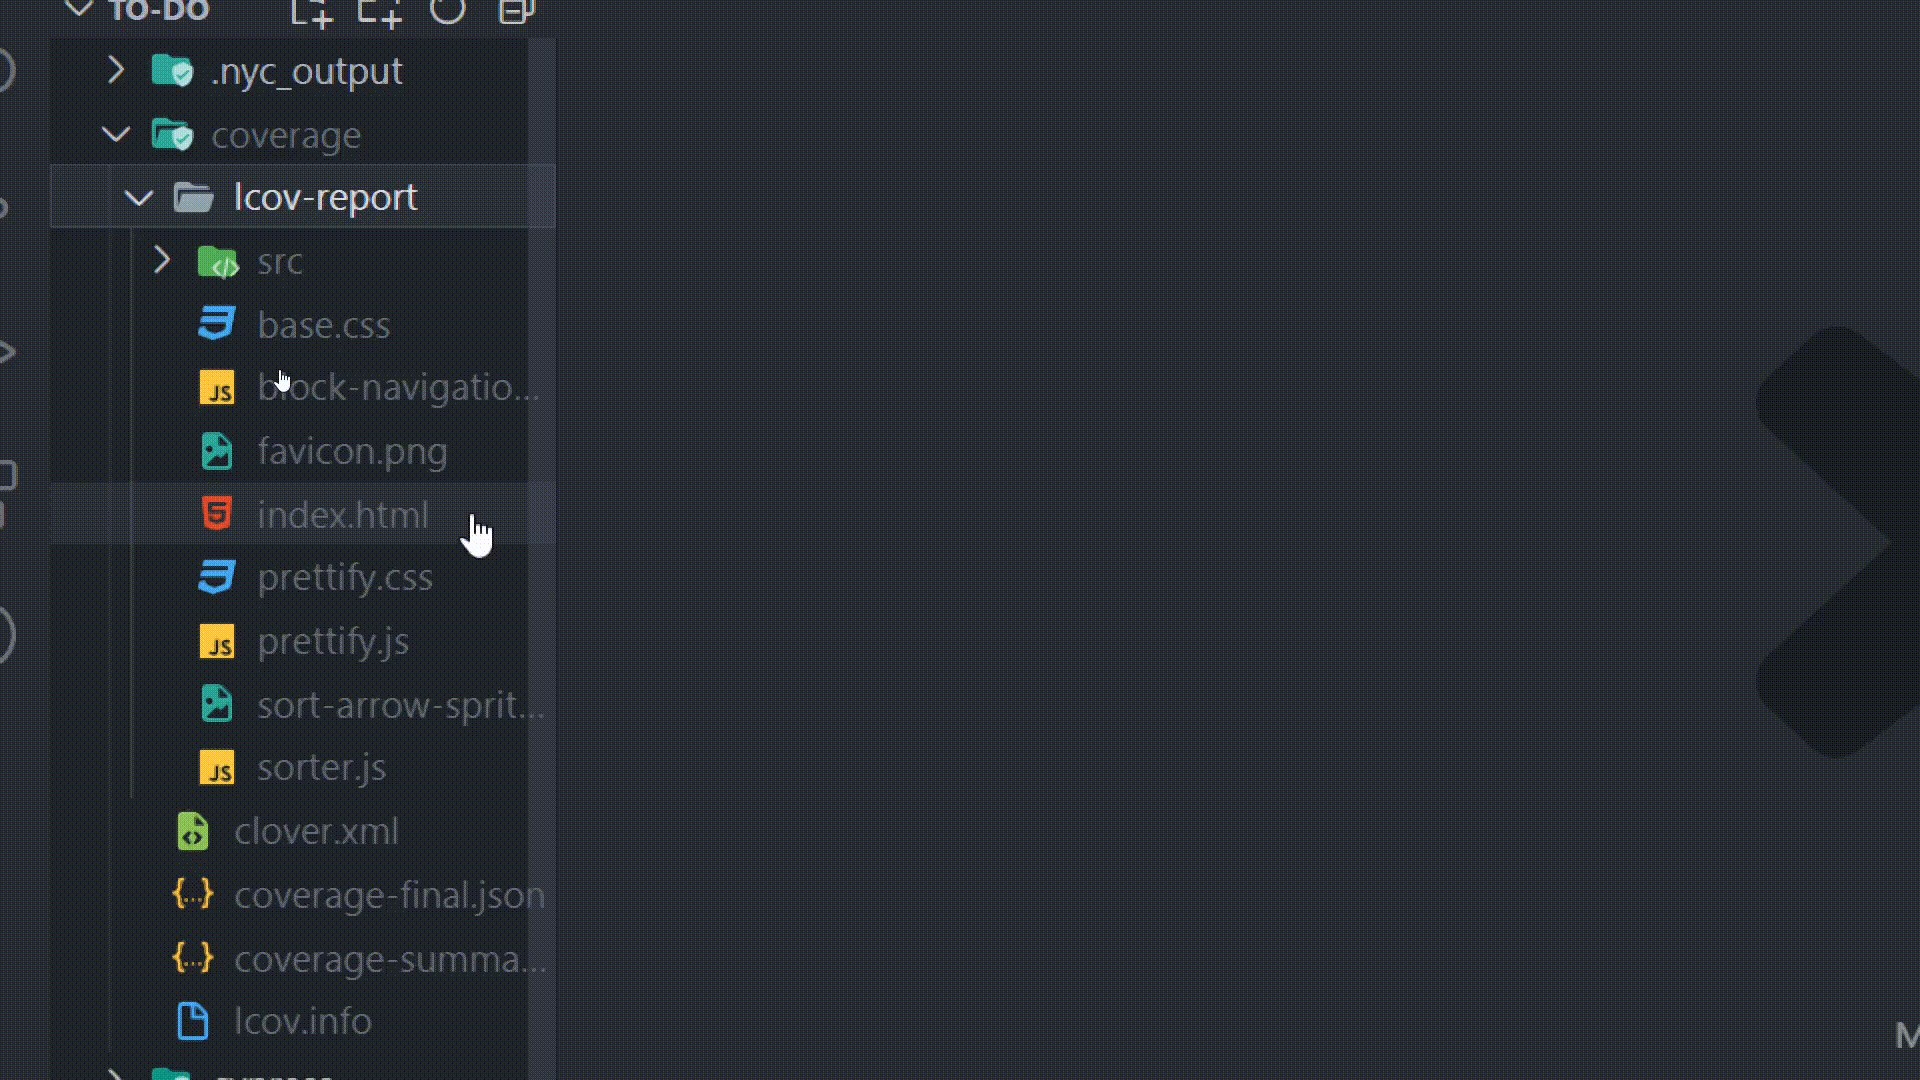Click the JSON icon for coverage-final.json
Image resolution: width=1920 pixels, height=1080 pixels.
click(x=193, y=894)
